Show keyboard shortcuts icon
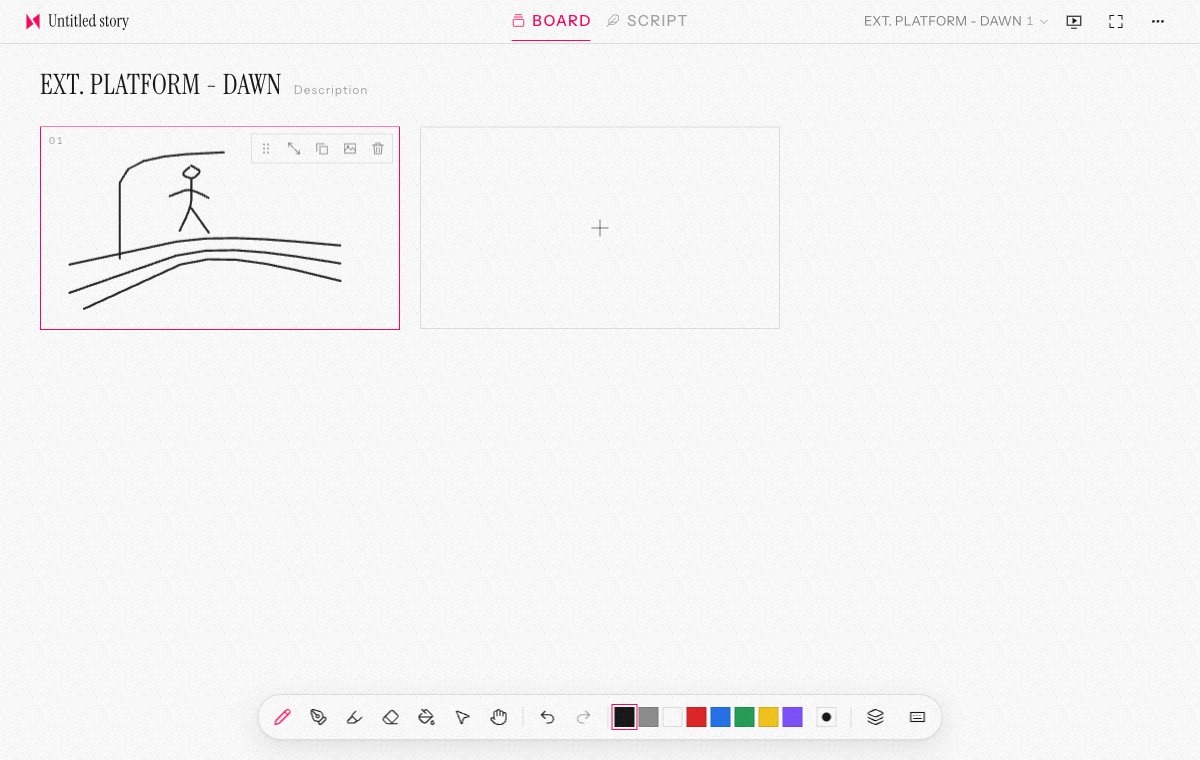The width and height of the screenshot is (1200, 760). click(x=917, y=717)
